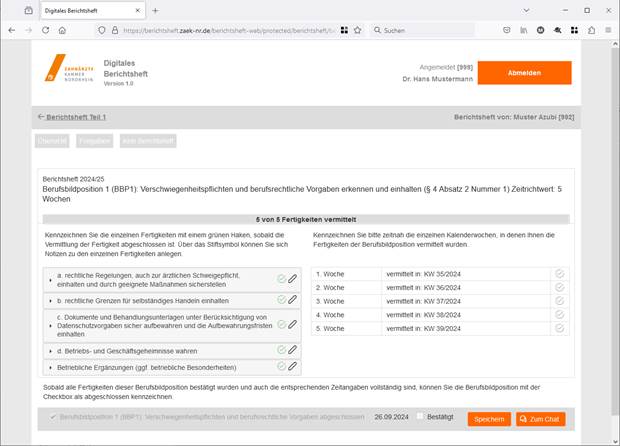Click the shield tracking protection icon

[x=102, y=30]
